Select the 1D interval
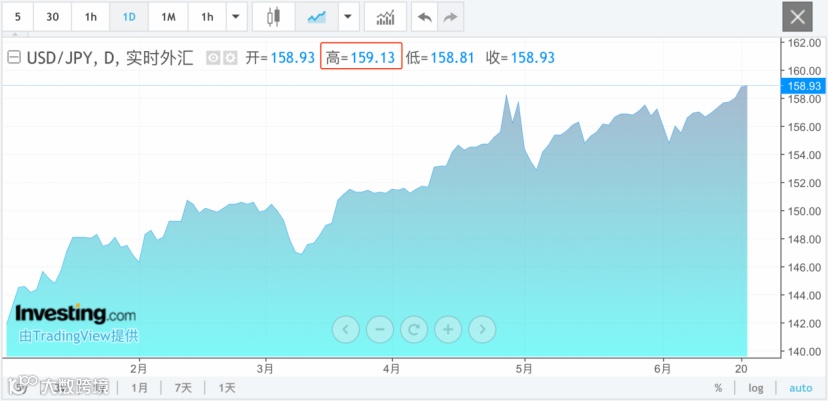 (x=129, y=17)
